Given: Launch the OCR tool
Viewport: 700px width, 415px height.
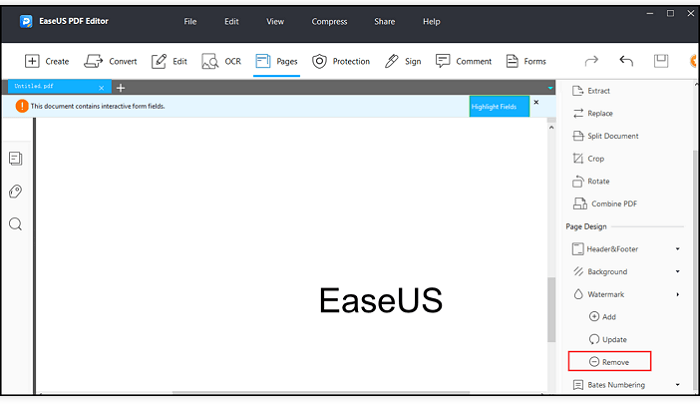Looking at the screenshot, I should click(x=221, y=61).
